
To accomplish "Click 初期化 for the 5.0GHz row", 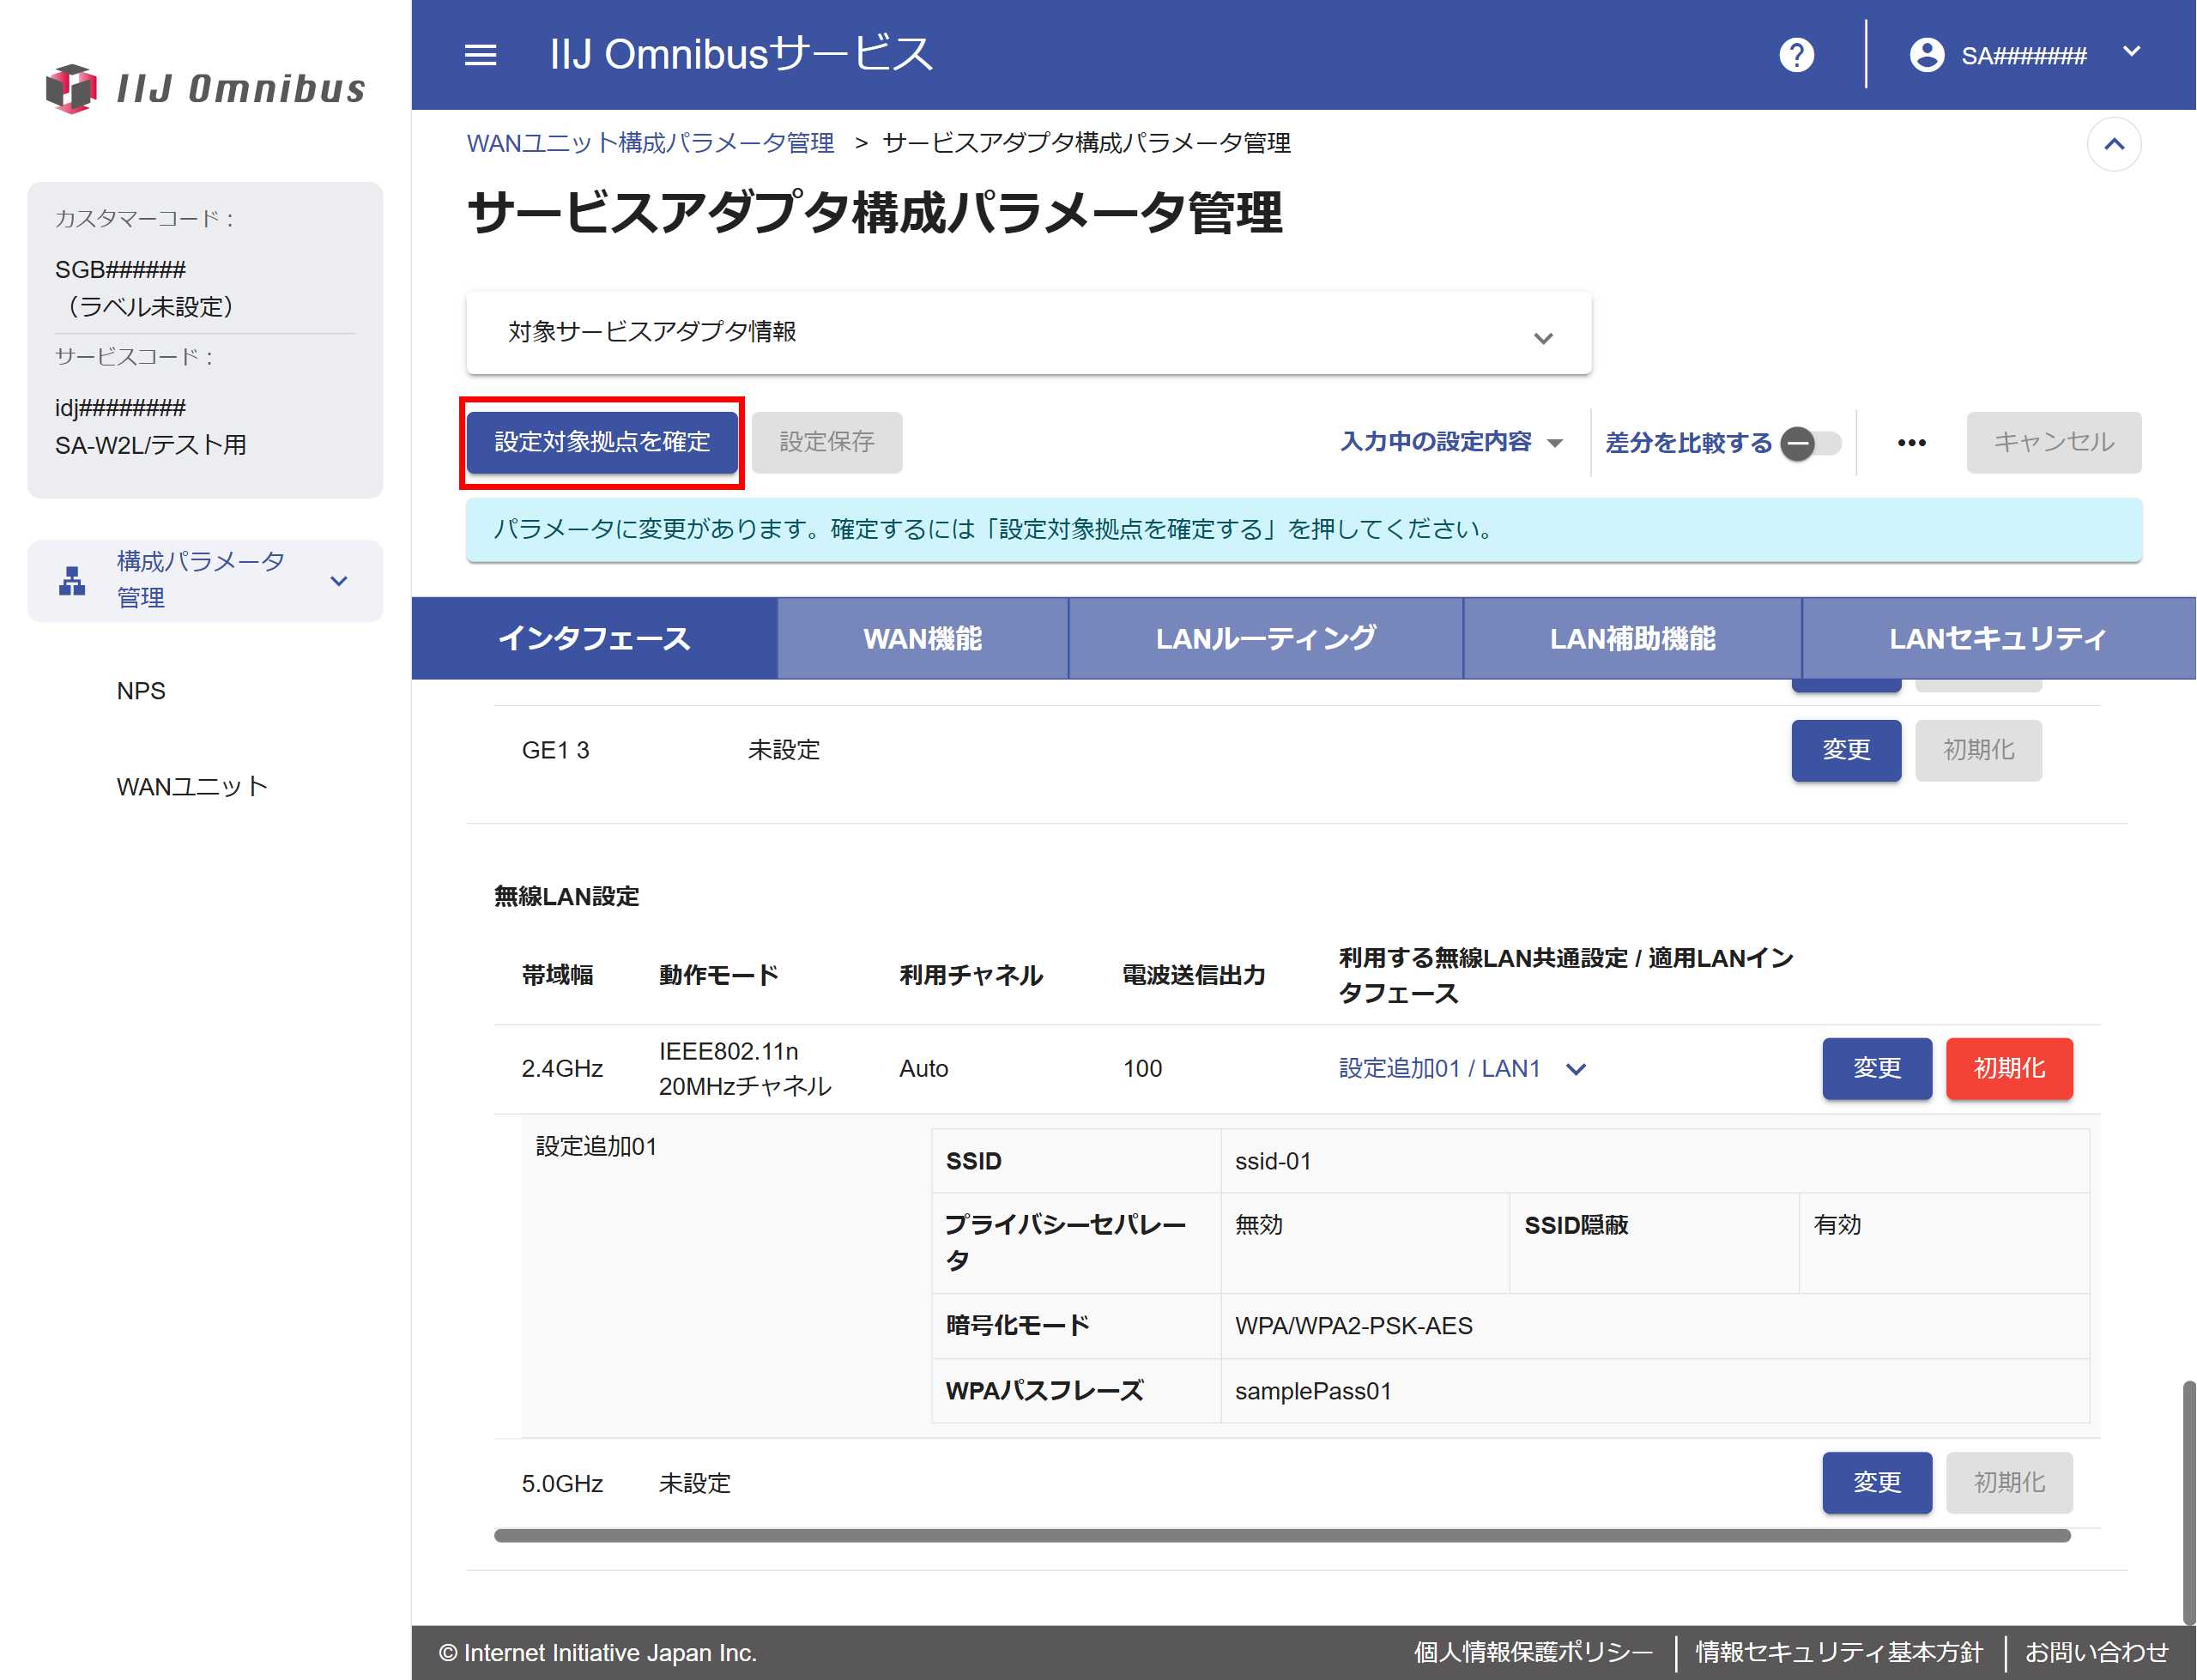I will point(2009,1482).
